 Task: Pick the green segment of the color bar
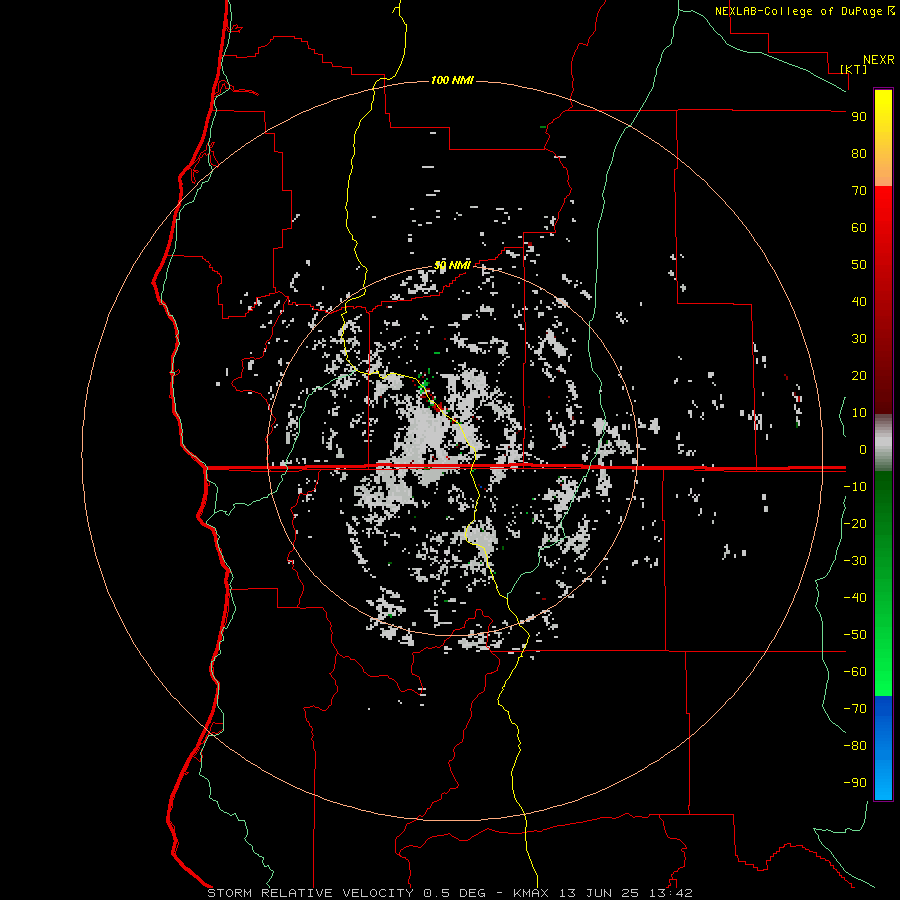(x=883, y=583)
